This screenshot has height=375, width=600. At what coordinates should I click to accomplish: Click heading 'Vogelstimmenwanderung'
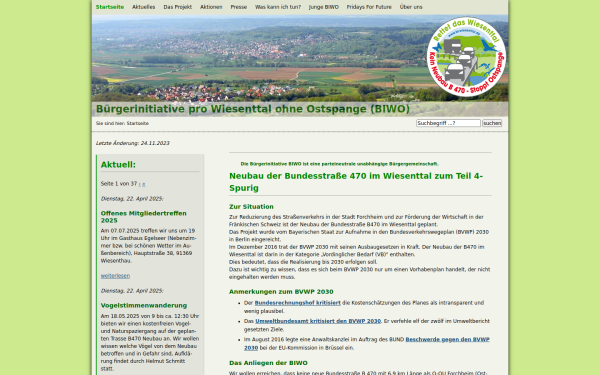(x=144, y=305)
